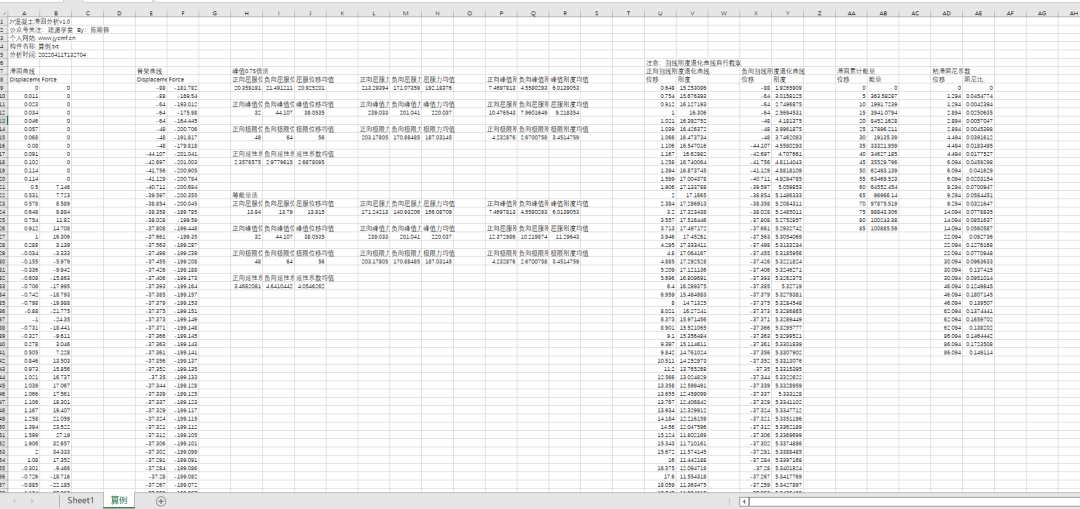Click Force header in column F
The width and height of the screenshot is (1080, 509).
coord(183,79)
